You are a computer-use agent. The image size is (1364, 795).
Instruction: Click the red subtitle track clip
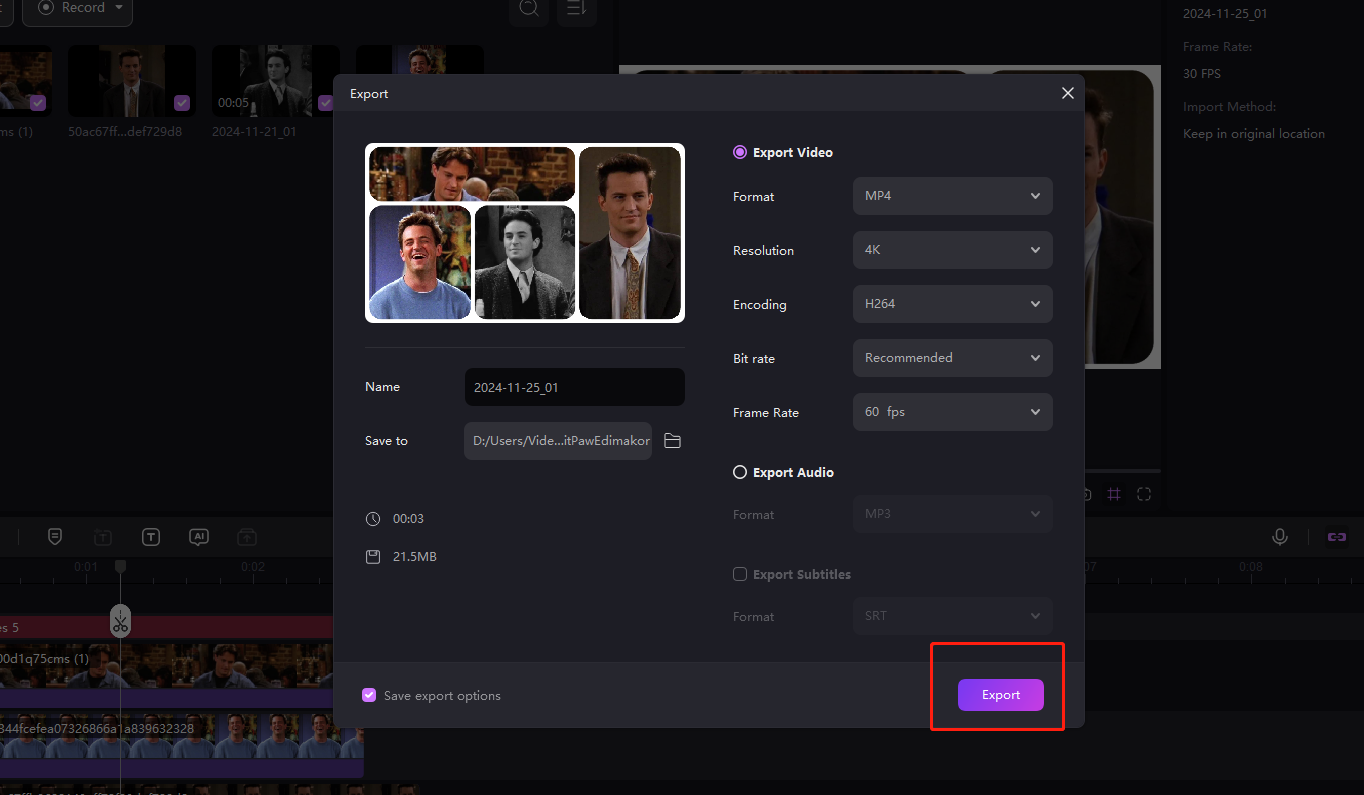pyautogui.click(x=166, y=627)
